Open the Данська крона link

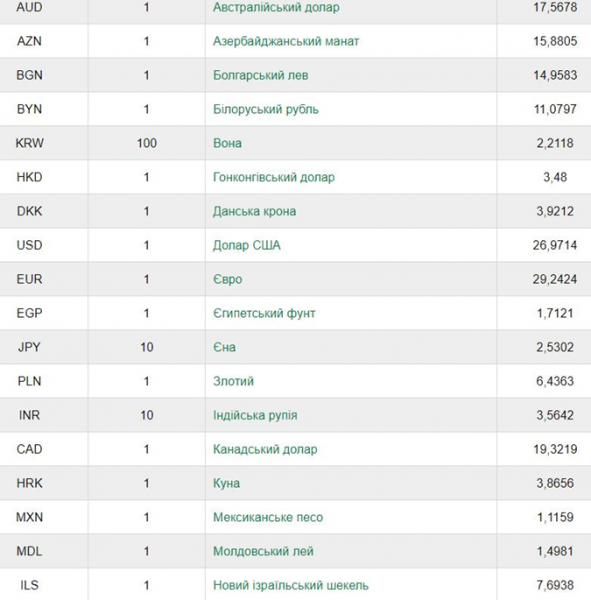[255, 212]
